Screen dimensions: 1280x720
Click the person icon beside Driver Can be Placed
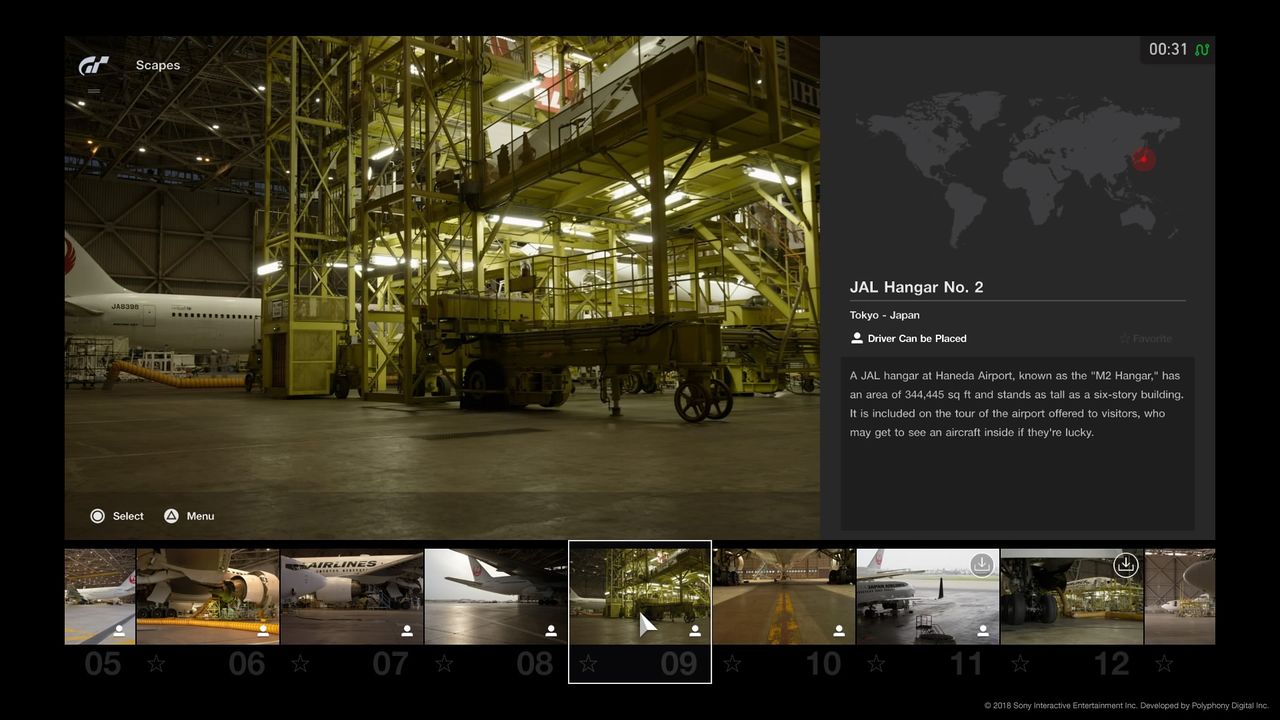click(x=857, y=339)
